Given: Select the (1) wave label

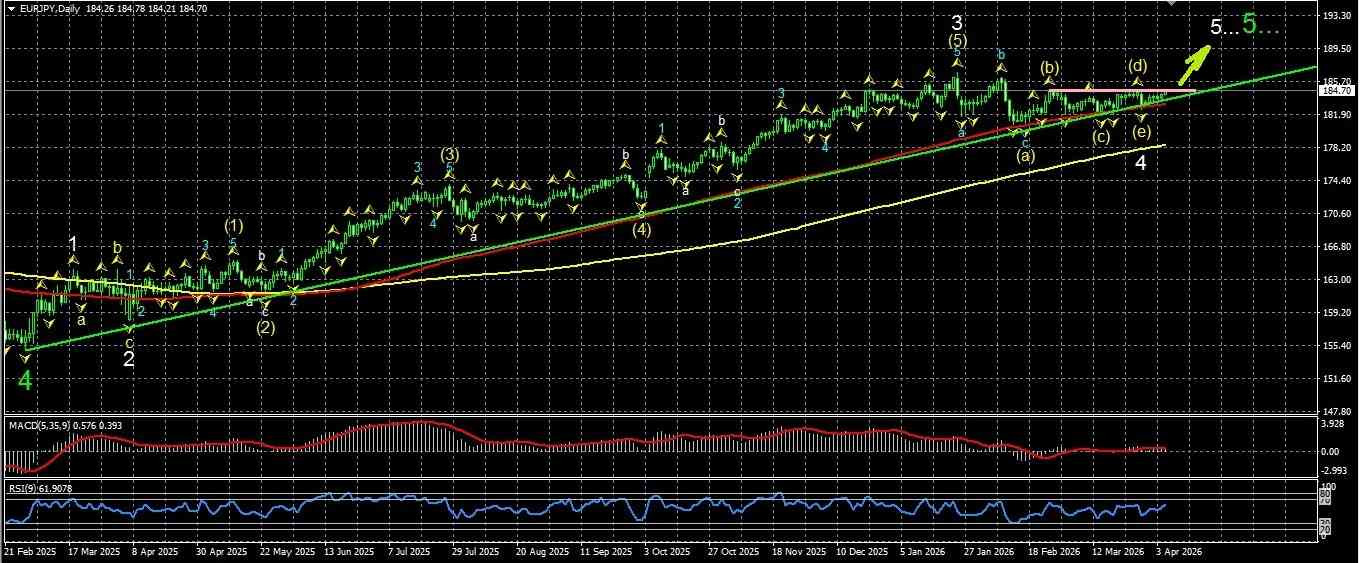Looking at the screenshot, I should (233, 226).
